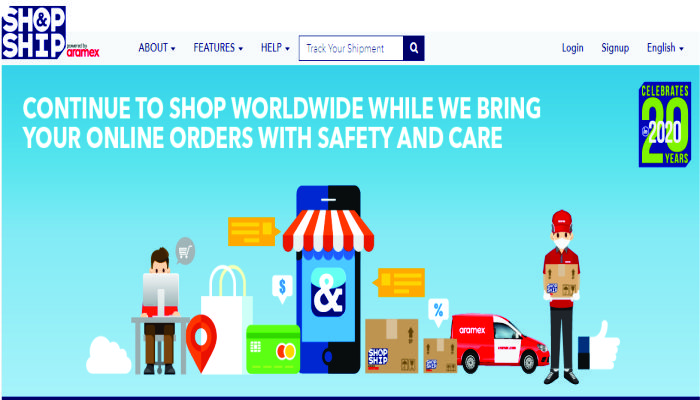Click the masked courier holding a box
Image resolution: width=700 pixels, height=400 pixels.
click(x=561, y=297)
